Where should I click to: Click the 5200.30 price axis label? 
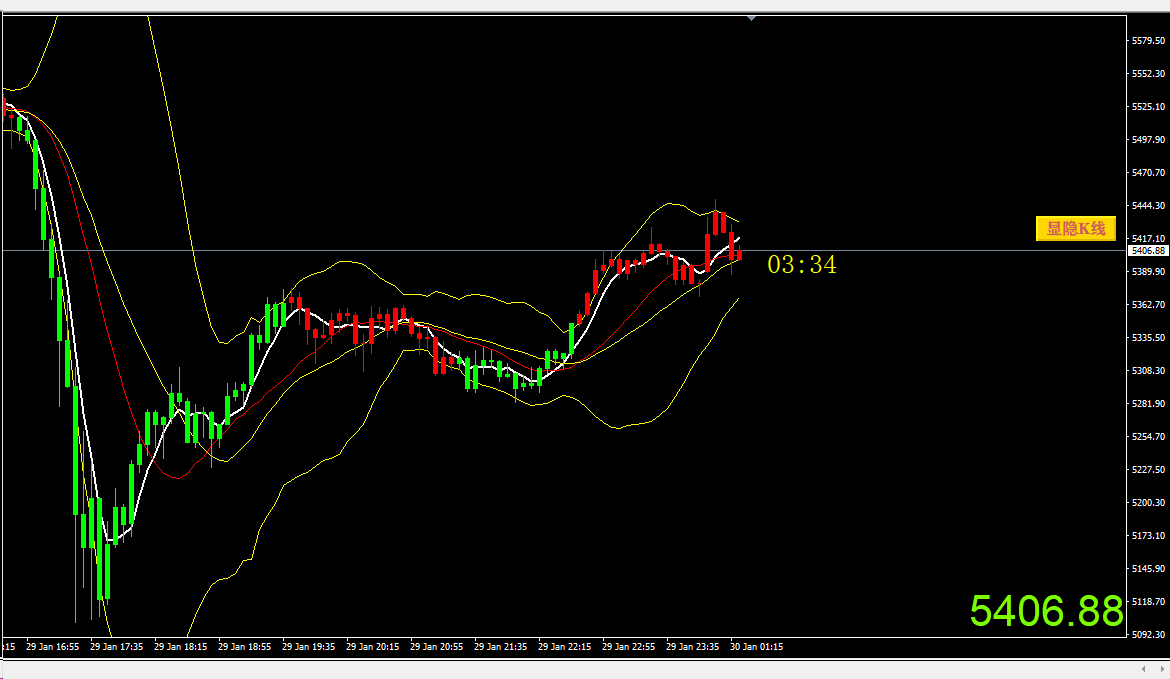1148,503
